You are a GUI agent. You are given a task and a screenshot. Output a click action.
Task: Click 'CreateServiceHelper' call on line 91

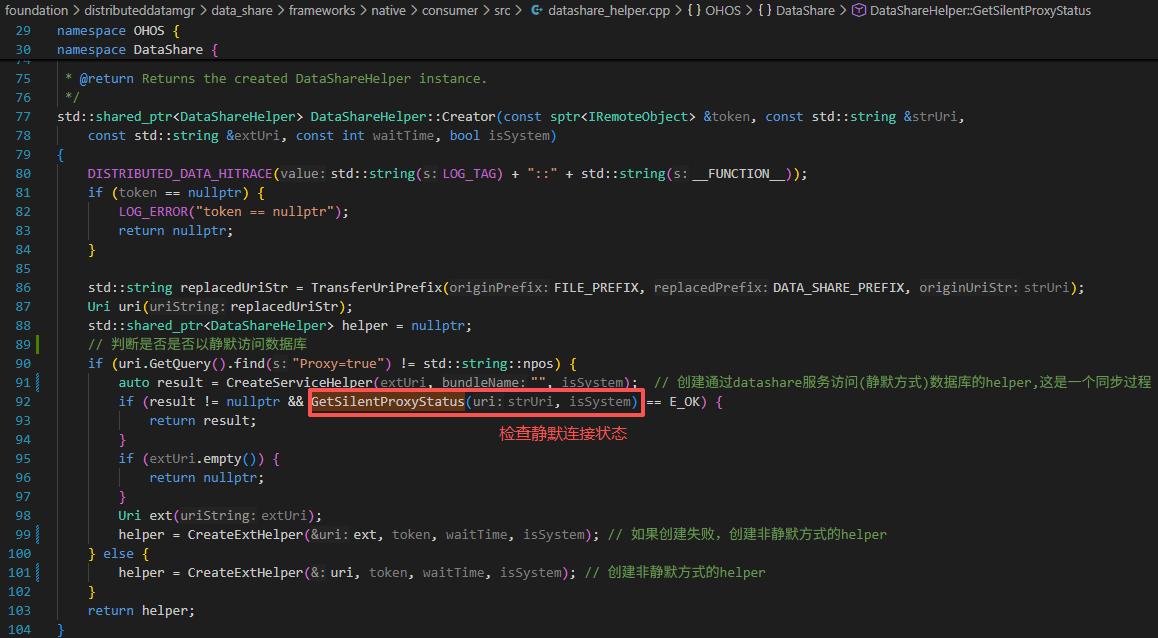coord(299,383)
